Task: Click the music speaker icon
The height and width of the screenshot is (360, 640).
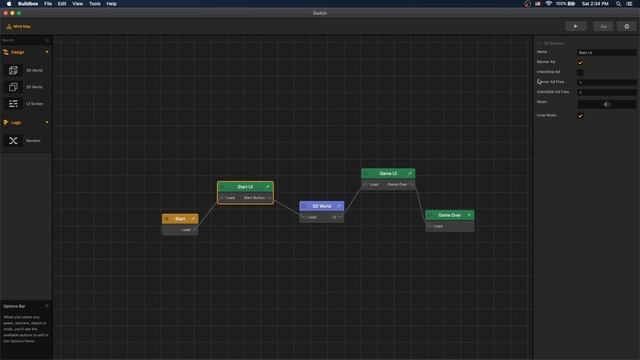Action: [607, 104]
